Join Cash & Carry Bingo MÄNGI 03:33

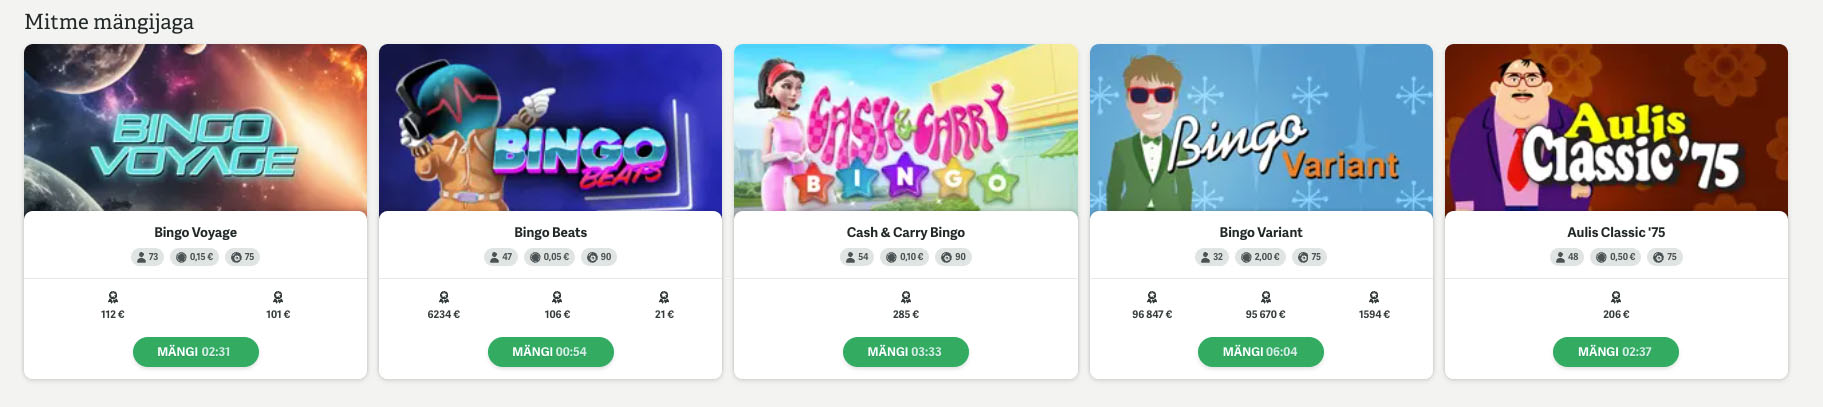point(906,352)
